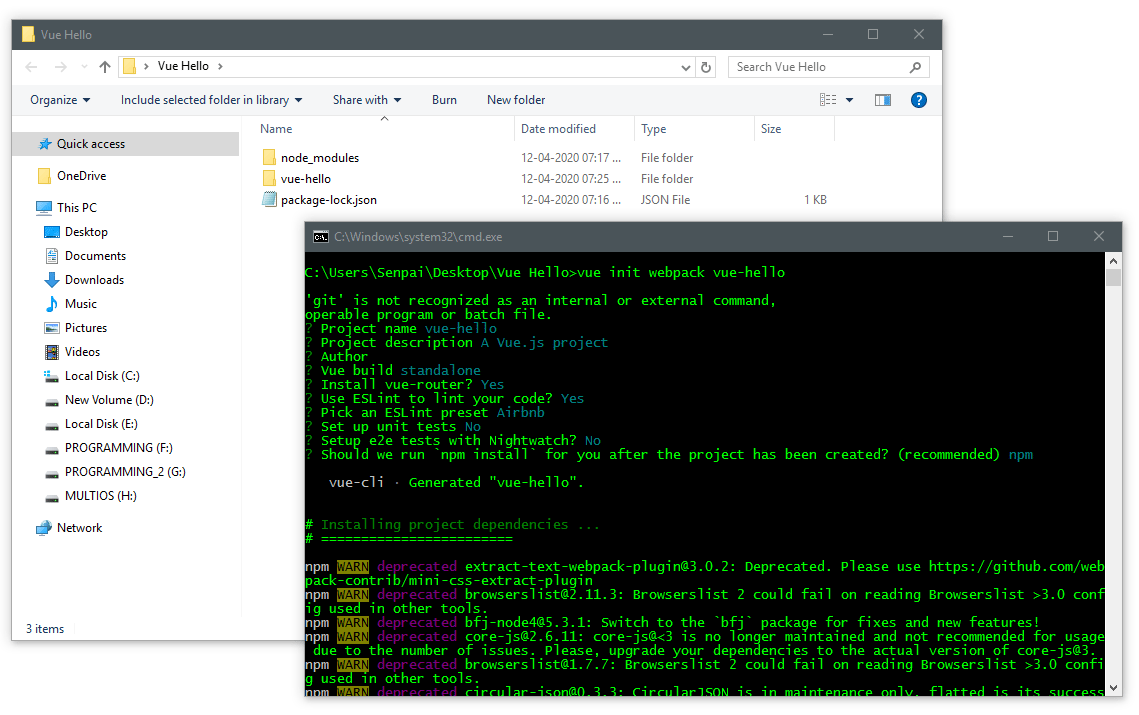
Task: Open cmd.exe window system menu icon
Action: [320, 237]
